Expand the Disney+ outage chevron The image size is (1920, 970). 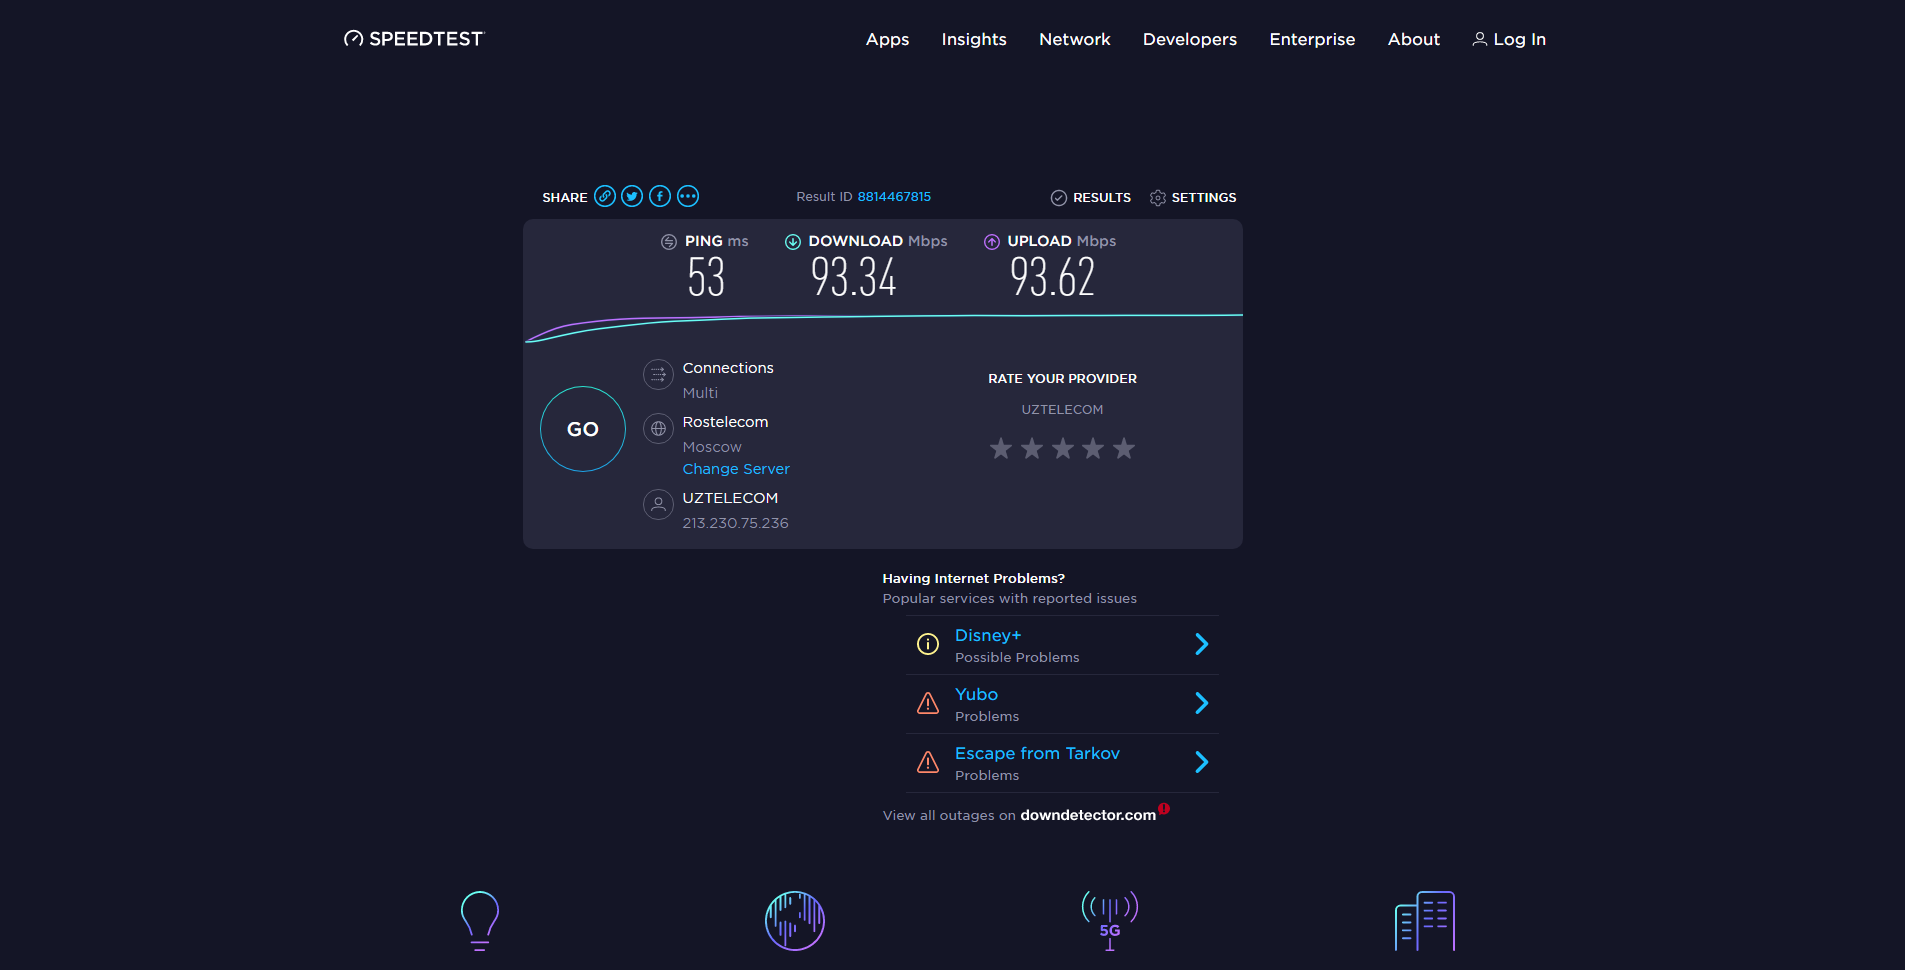pos(1202,644)
